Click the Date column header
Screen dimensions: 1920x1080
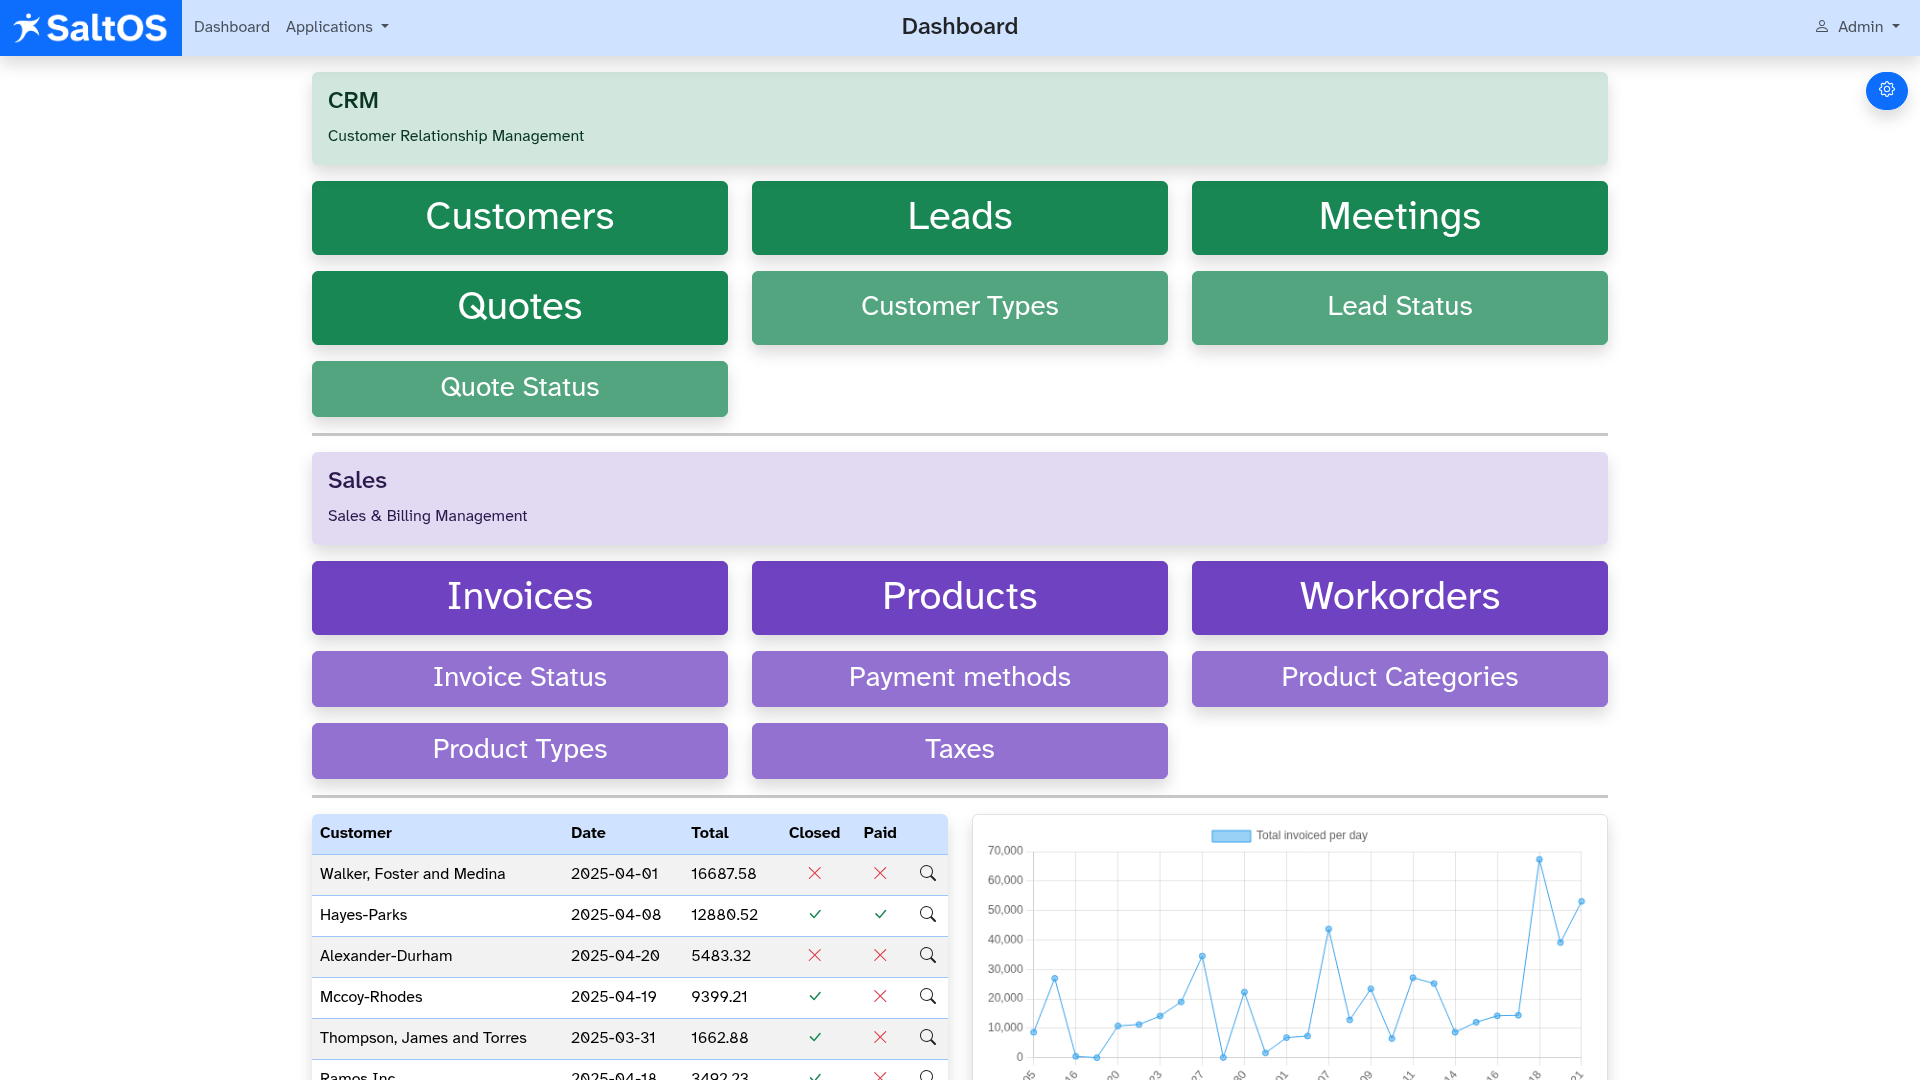point(588,833)
